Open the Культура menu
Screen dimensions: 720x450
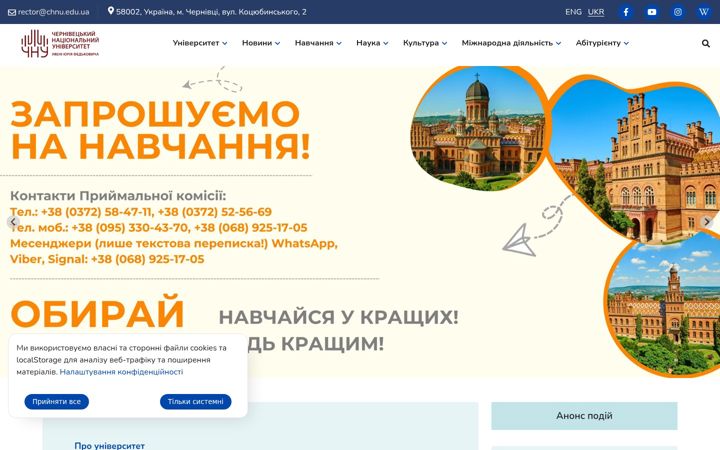click(x=421, y=43)
